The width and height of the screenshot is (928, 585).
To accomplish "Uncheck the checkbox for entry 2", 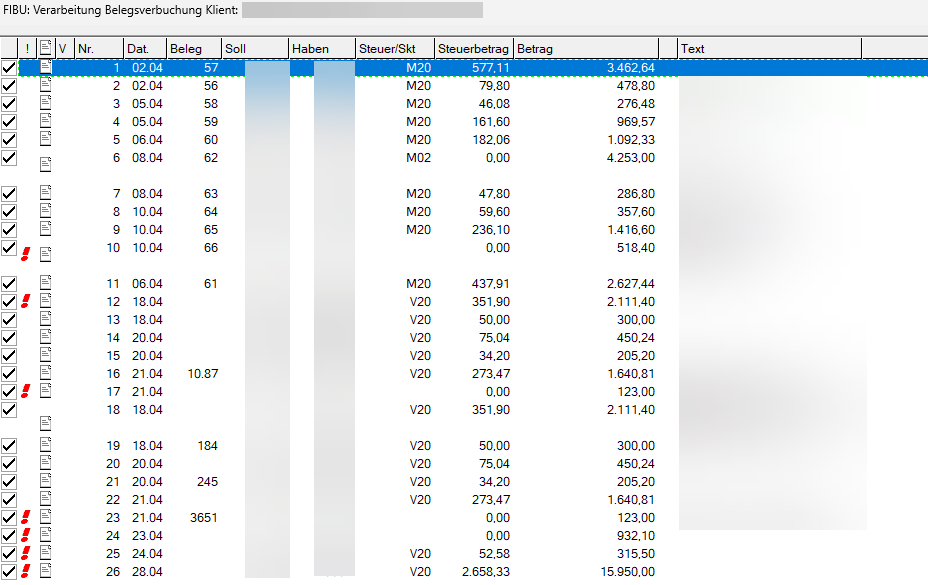I will tap(10, 86).
